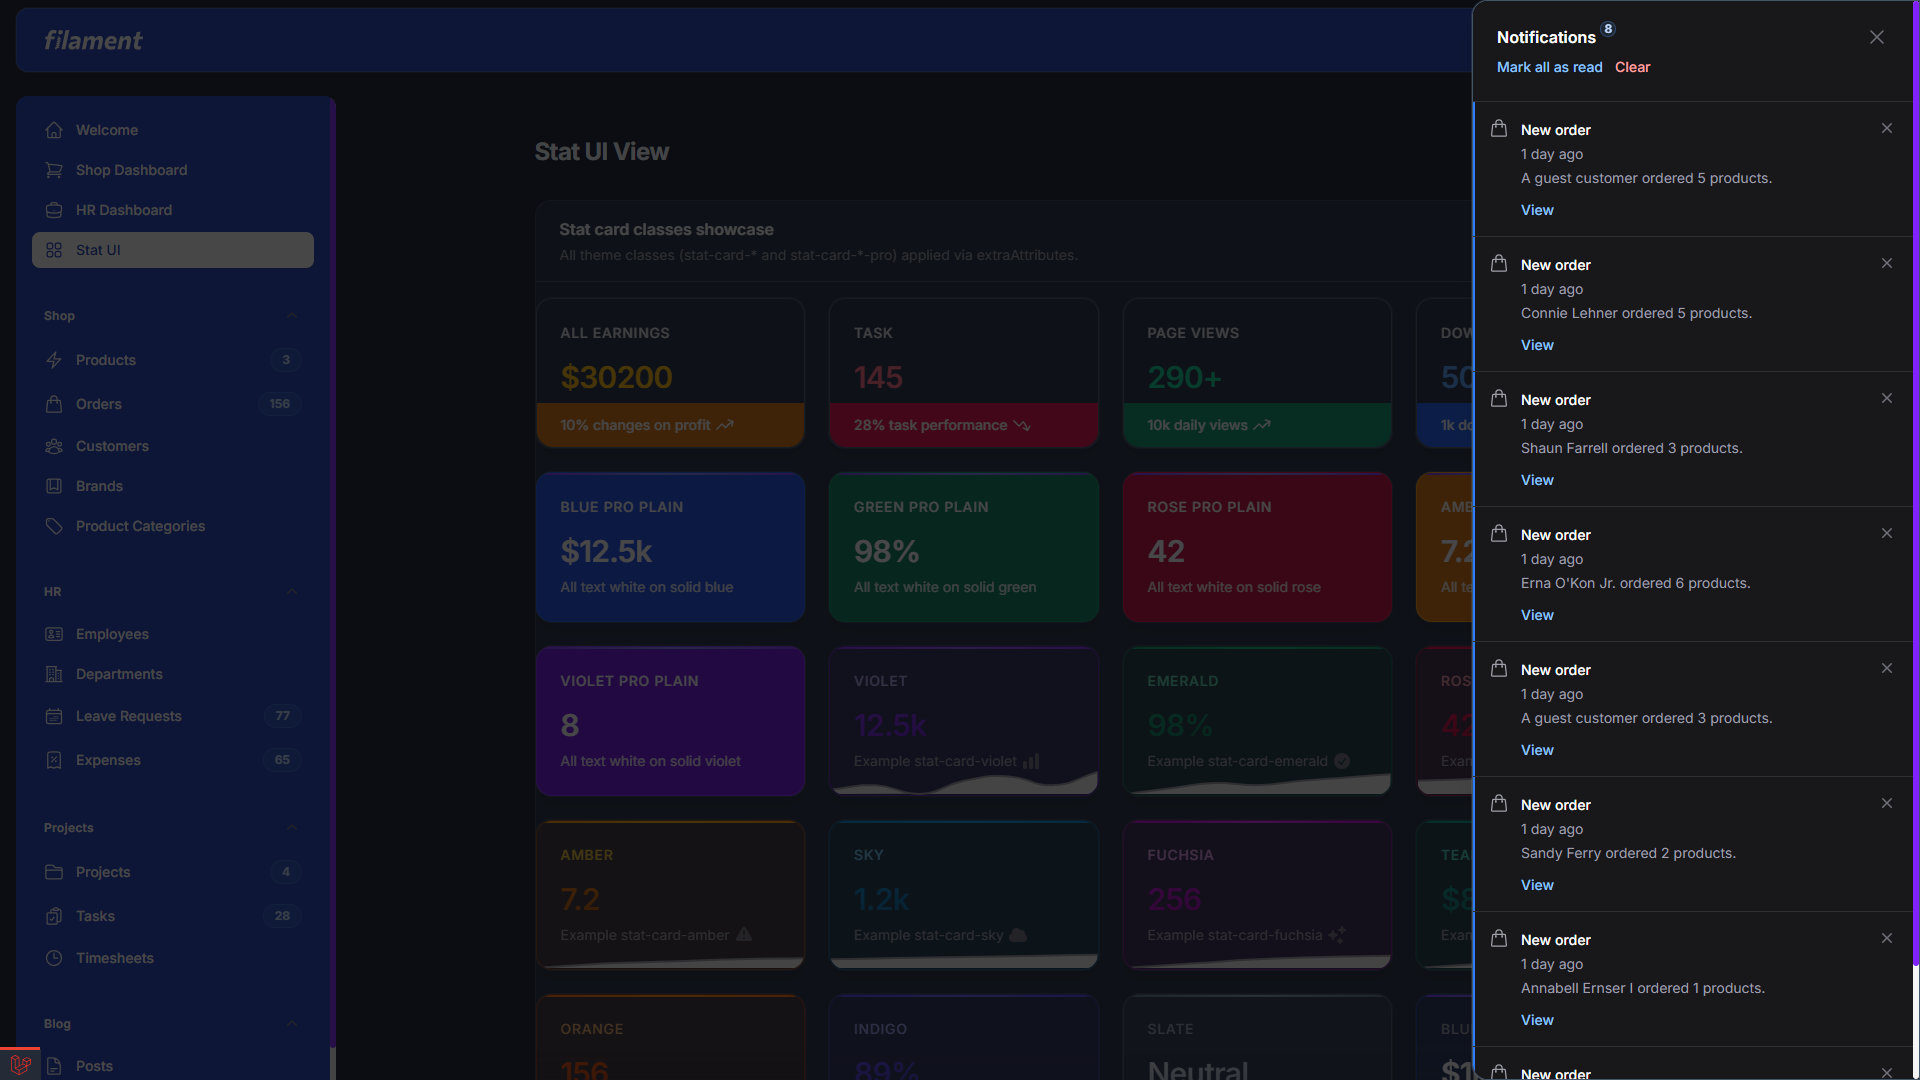Close the Notifications panel
This screenshot has height=1080, width=1920.
pyautogui.click(x=1877, y=37)
